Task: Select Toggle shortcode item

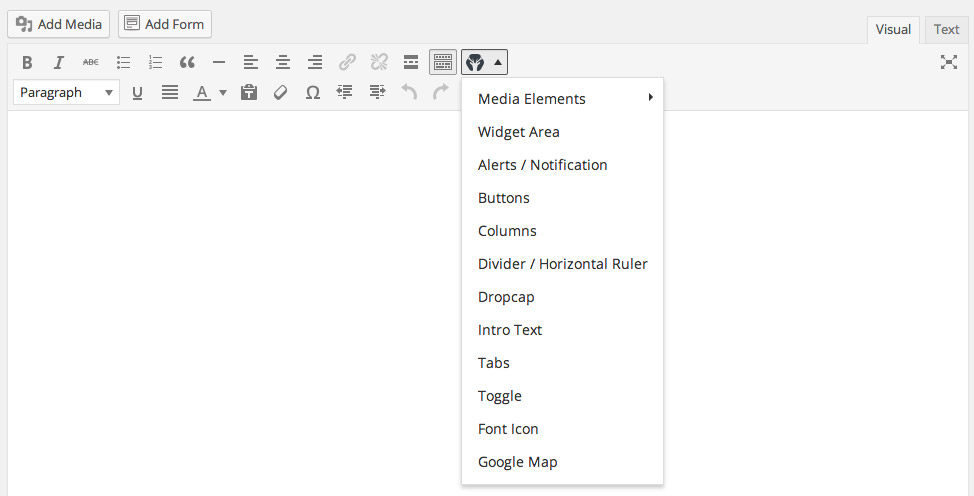Action: pos(563,395)
